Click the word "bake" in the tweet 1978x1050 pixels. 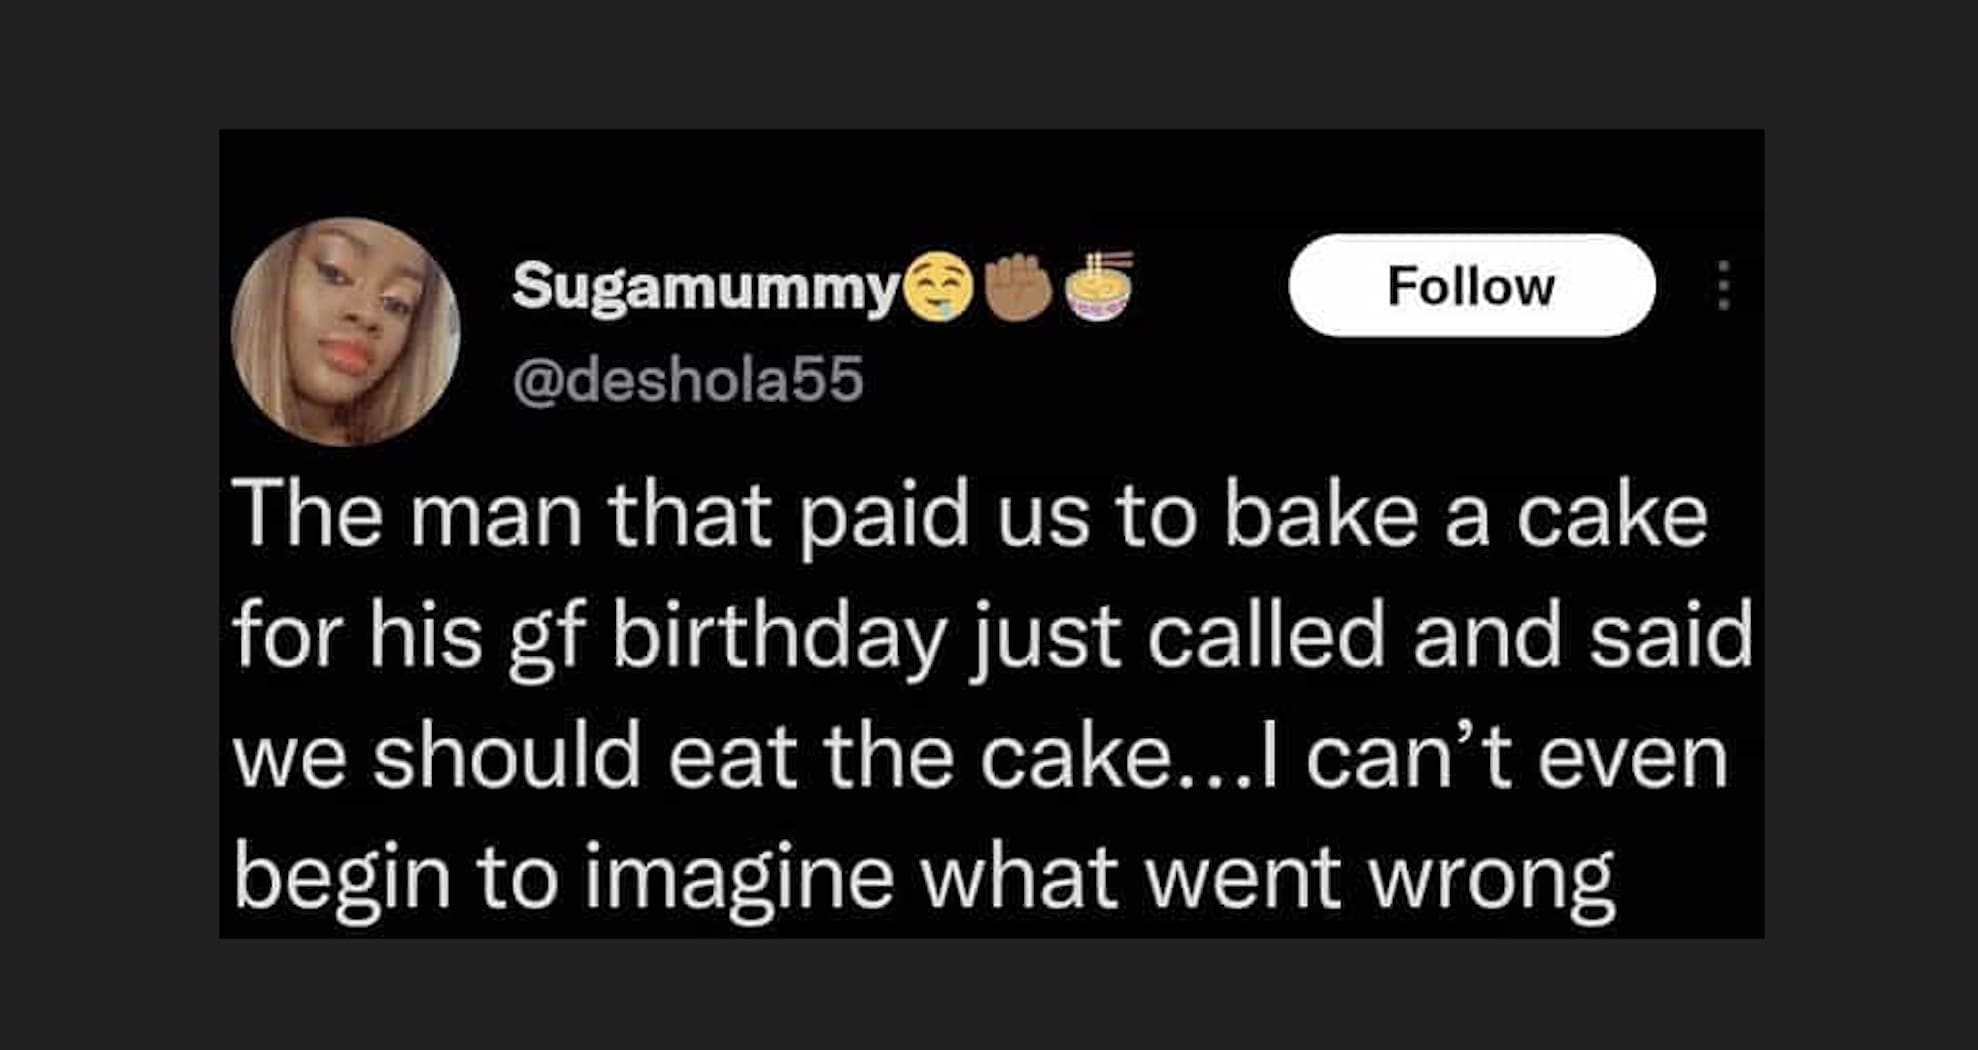coord(1320,517)
